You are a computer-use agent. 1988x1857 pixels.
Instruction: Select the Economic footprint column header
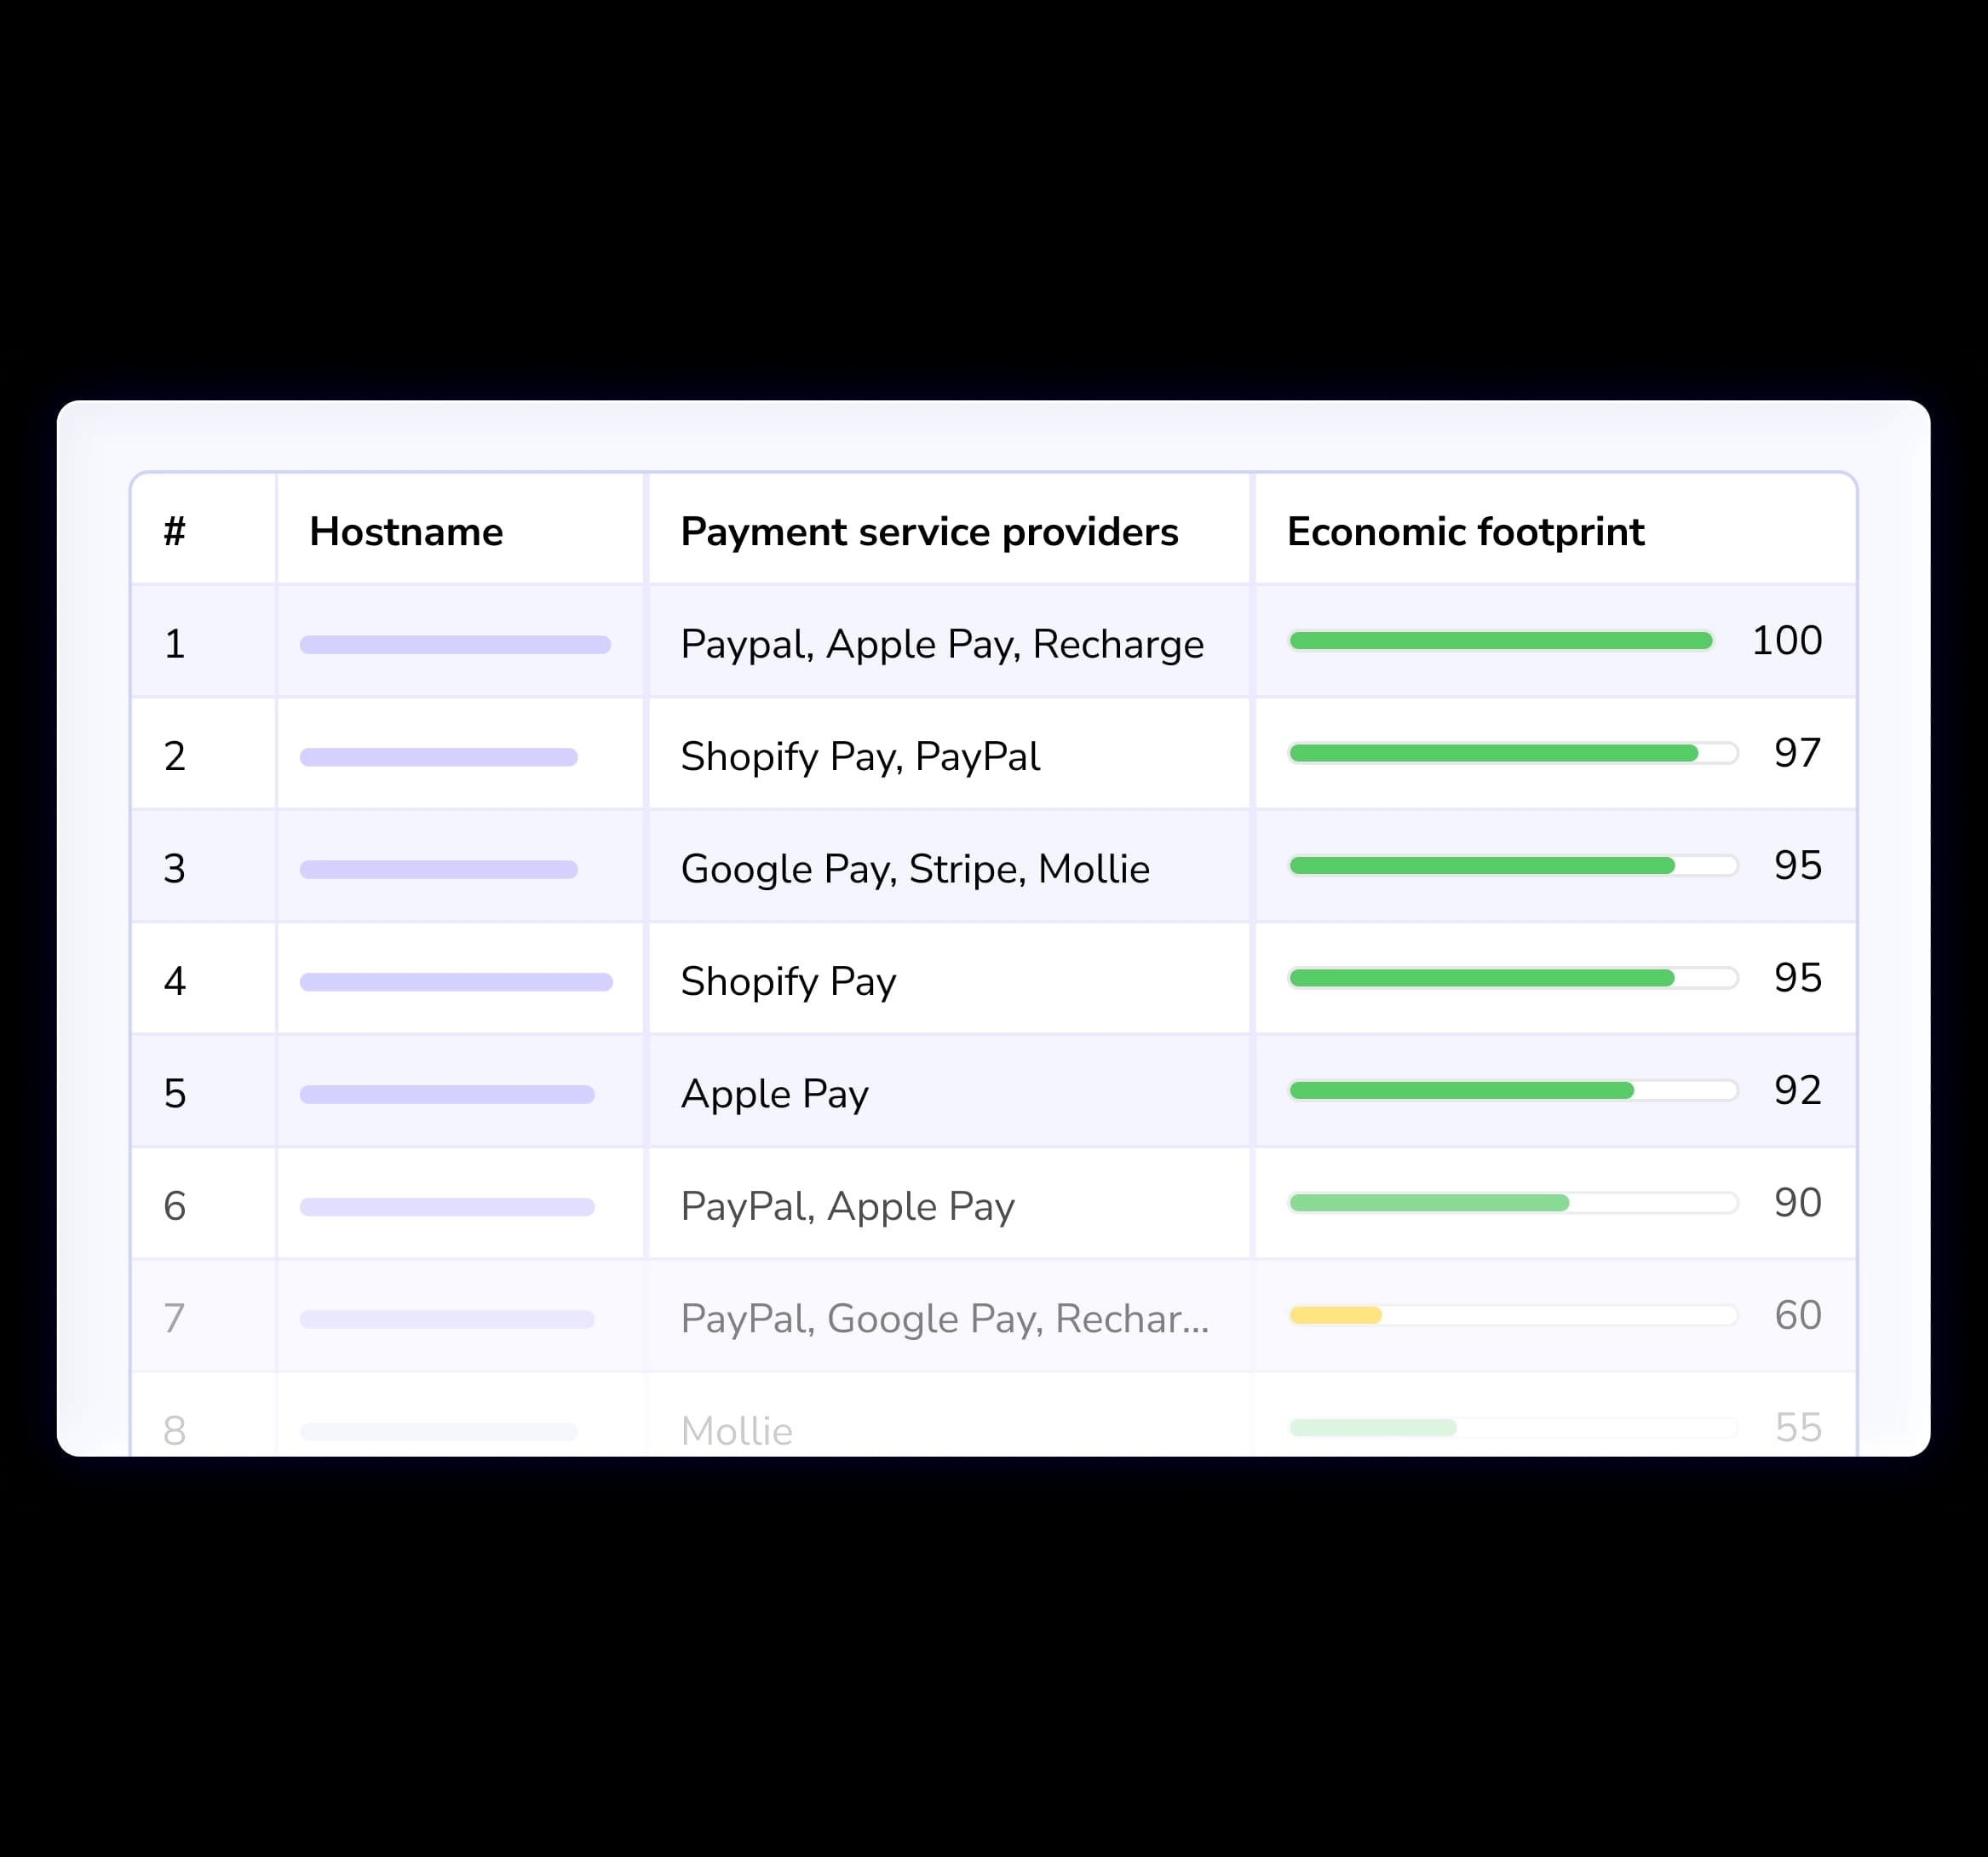click(1465, 532)
